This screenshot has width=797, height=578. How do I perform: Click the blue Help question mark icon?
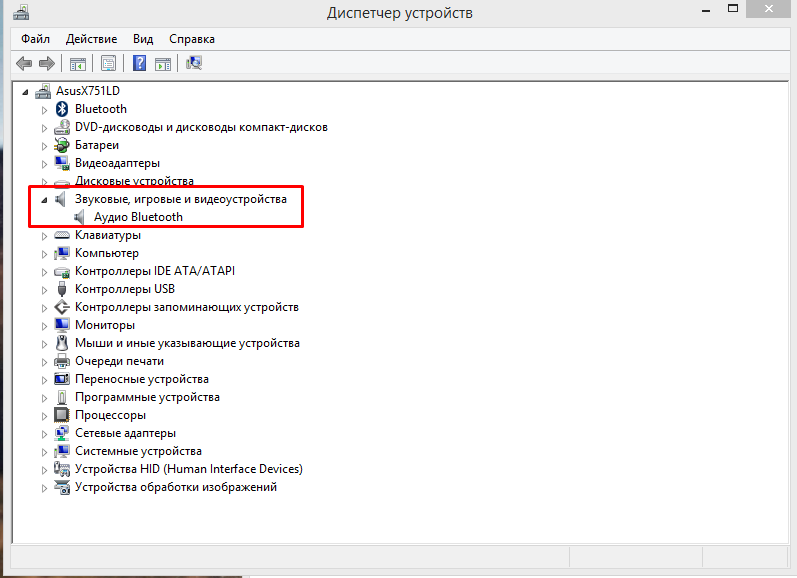pyautogui.click(x=139, y=64)
